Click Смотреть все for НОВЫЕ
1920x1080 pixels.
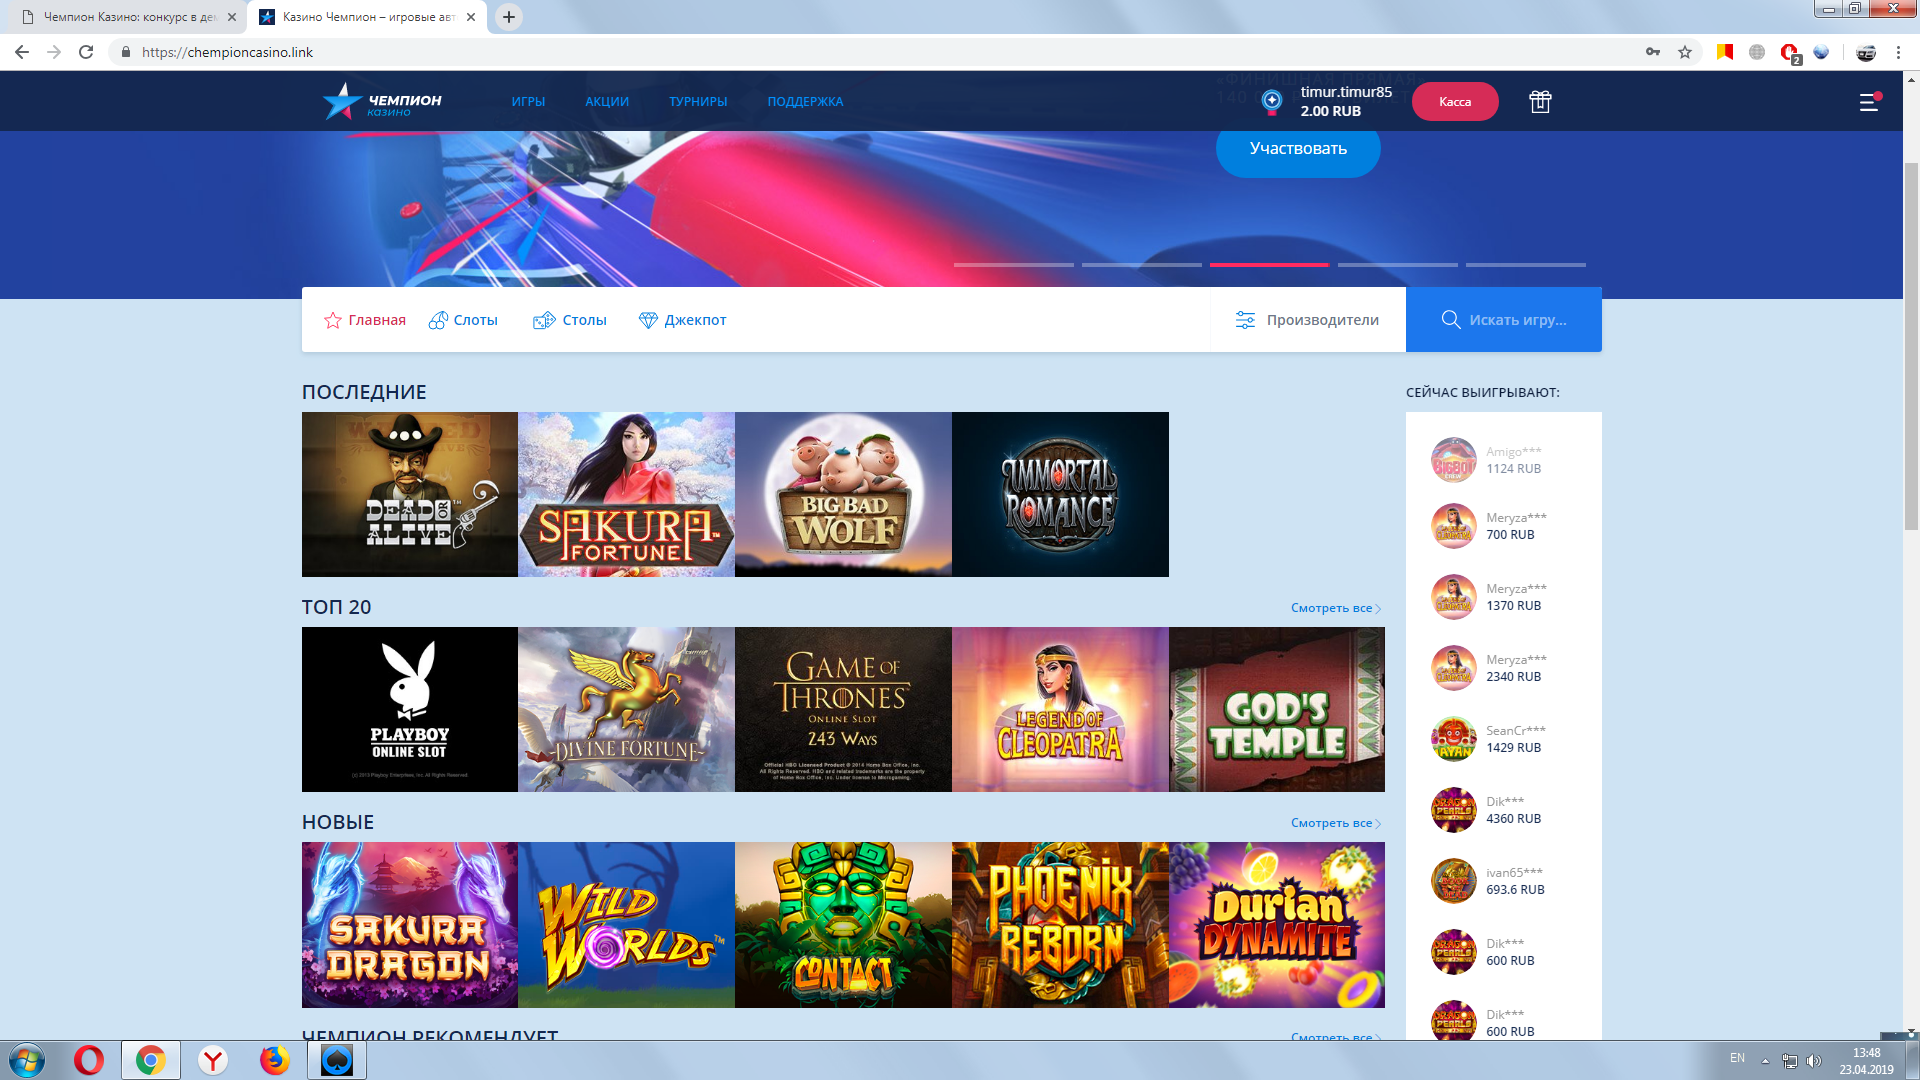[1336, 823]
